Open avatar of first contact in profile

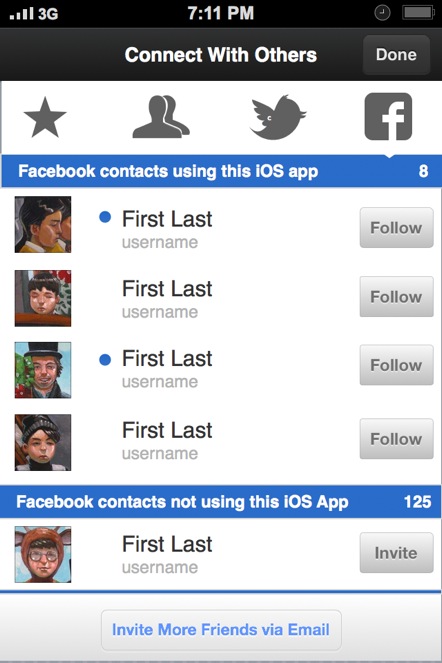point(43,225)
